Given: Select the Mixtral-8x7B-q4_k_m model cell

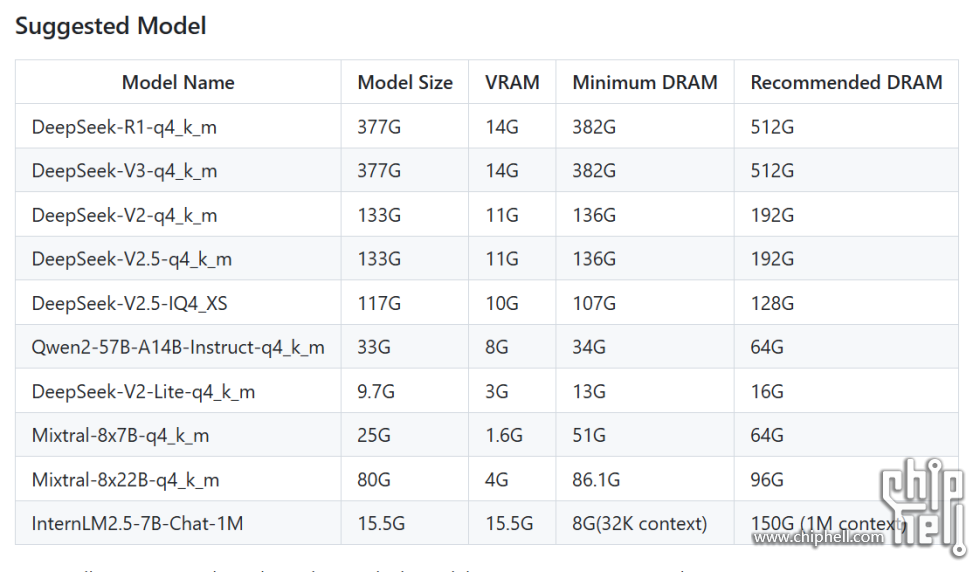Looking at the screenshot, I should point(121,436).
